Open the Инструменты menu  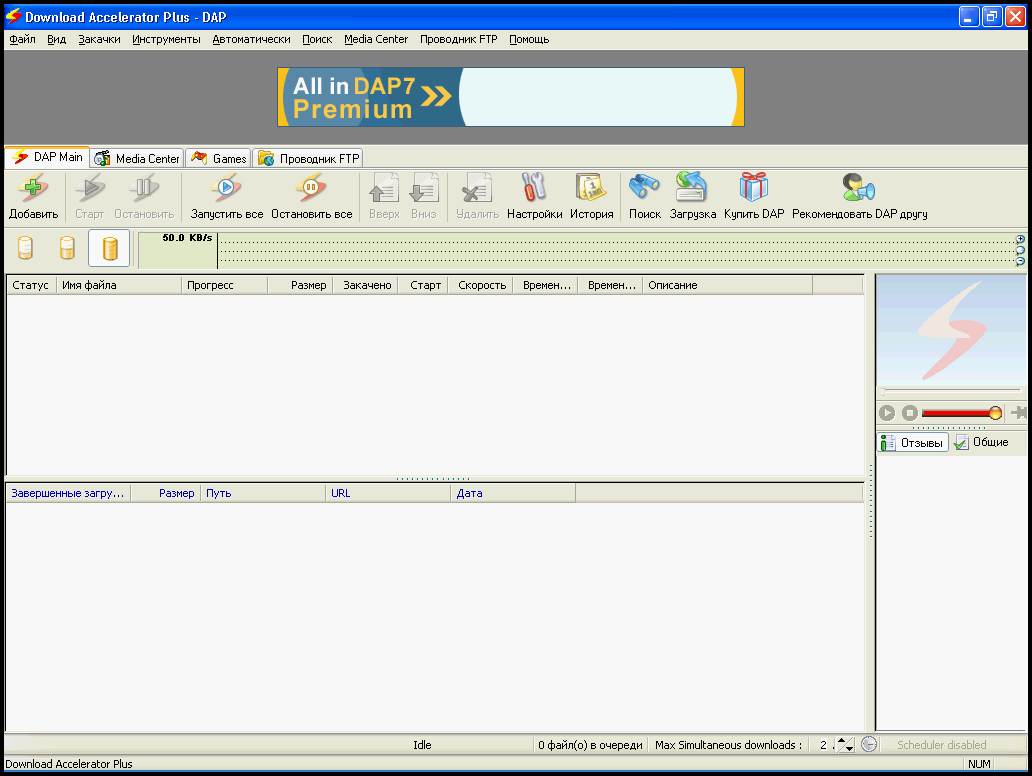click(166, 39)
